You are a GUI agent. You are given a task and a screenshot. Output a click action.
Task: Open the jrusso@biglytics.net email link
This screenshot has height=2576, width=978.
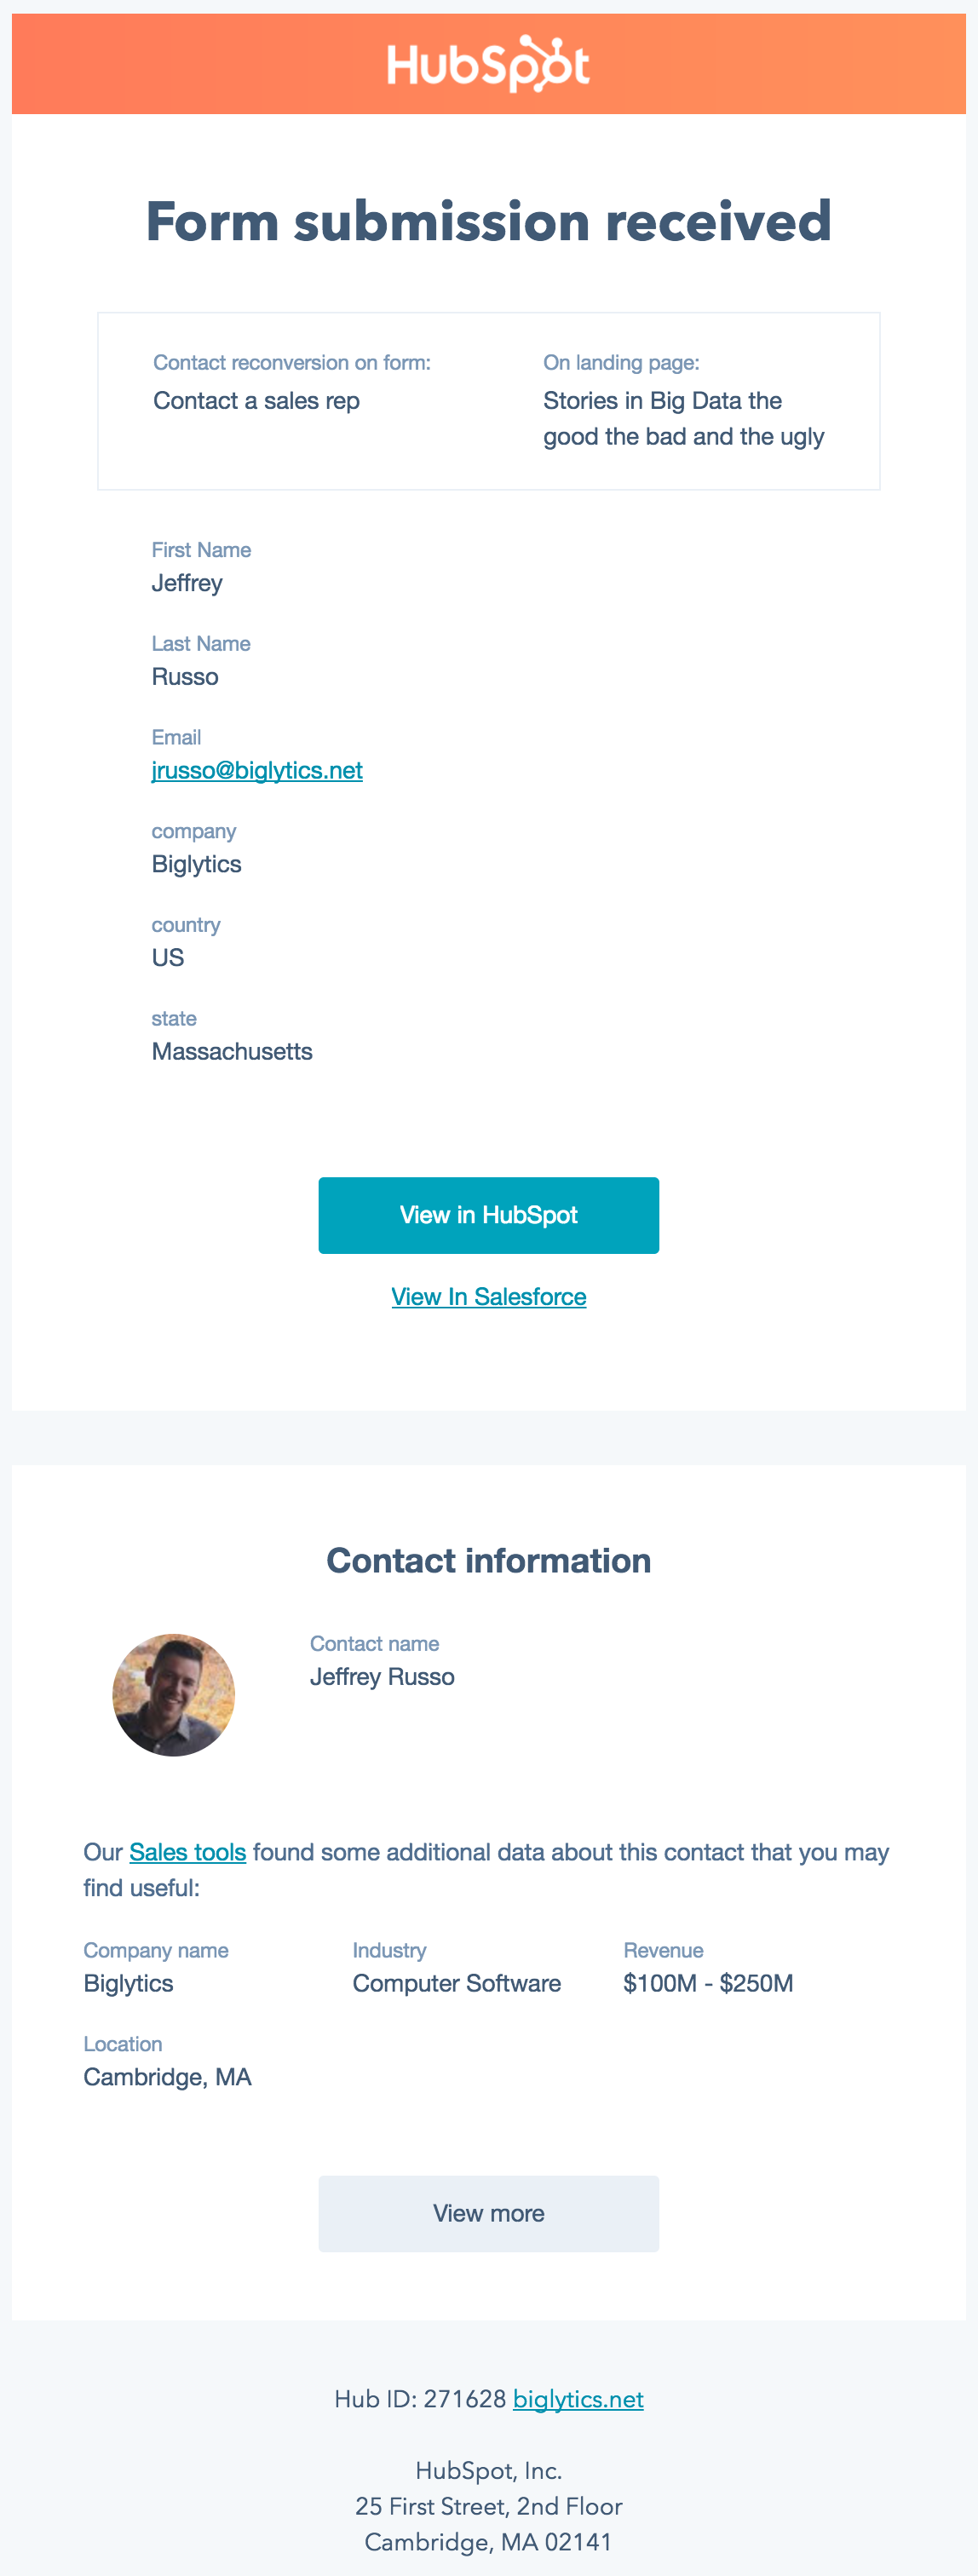[257, 770]
